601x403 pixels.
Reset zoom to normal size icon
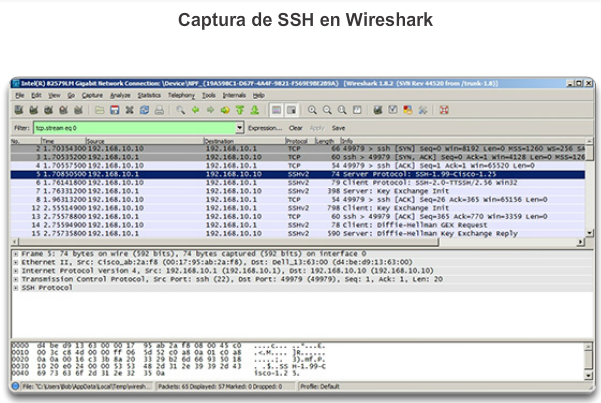point(342,110)
